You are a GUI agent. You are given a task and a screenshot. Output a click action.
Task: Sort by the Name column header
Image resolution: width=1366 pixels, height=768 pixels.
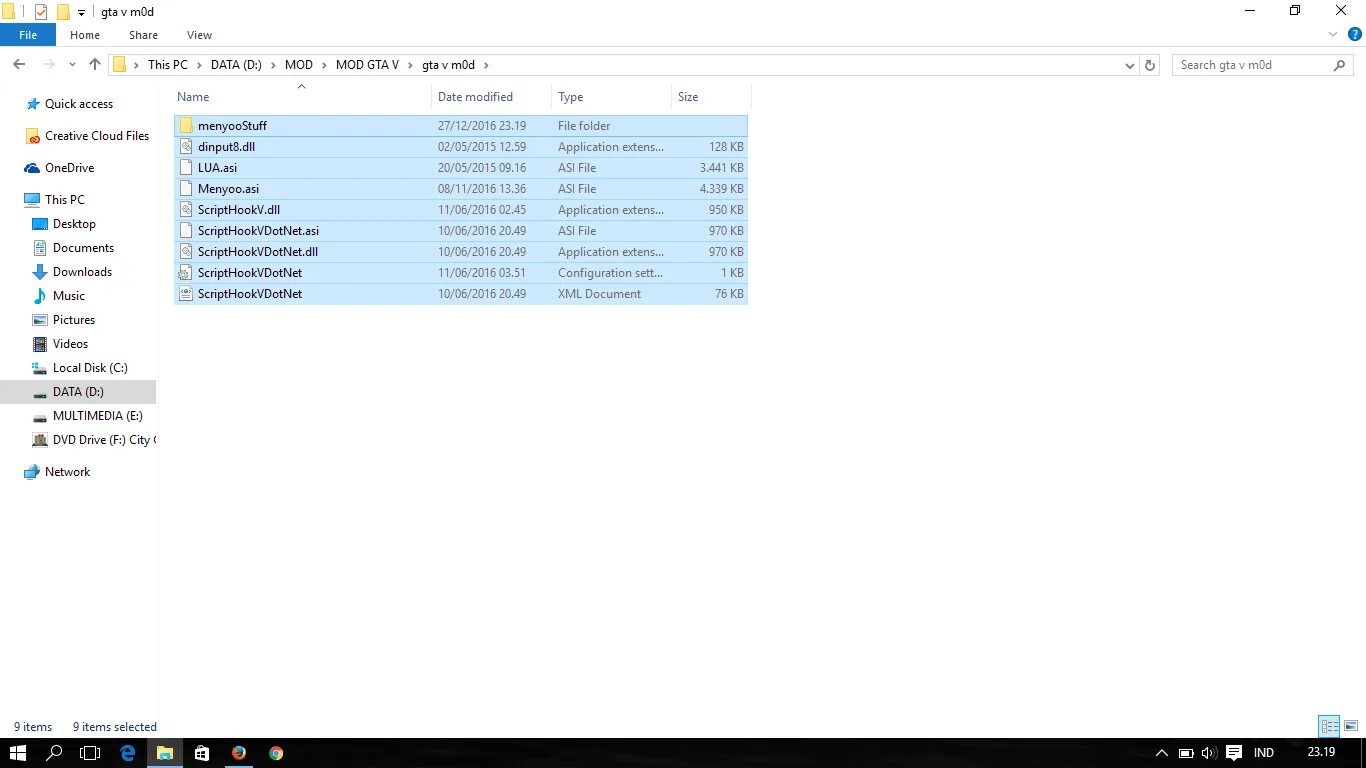pos(193,97)
